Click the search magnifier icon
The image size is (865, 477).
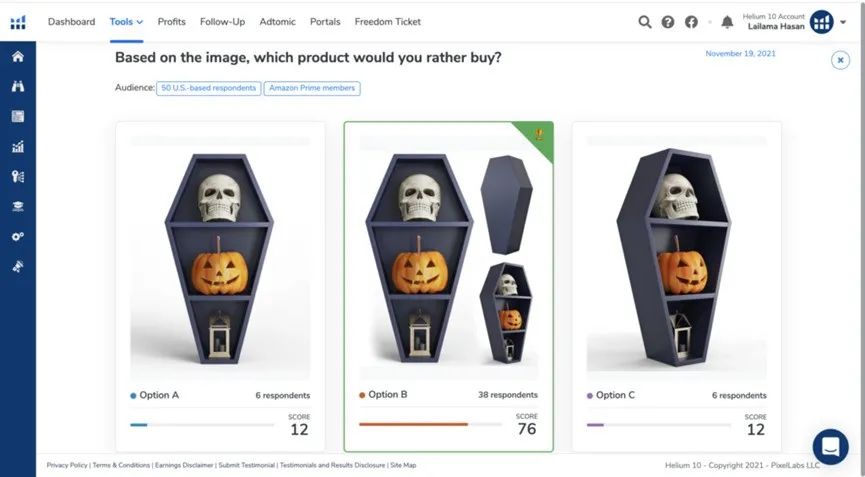coord(645,22)
